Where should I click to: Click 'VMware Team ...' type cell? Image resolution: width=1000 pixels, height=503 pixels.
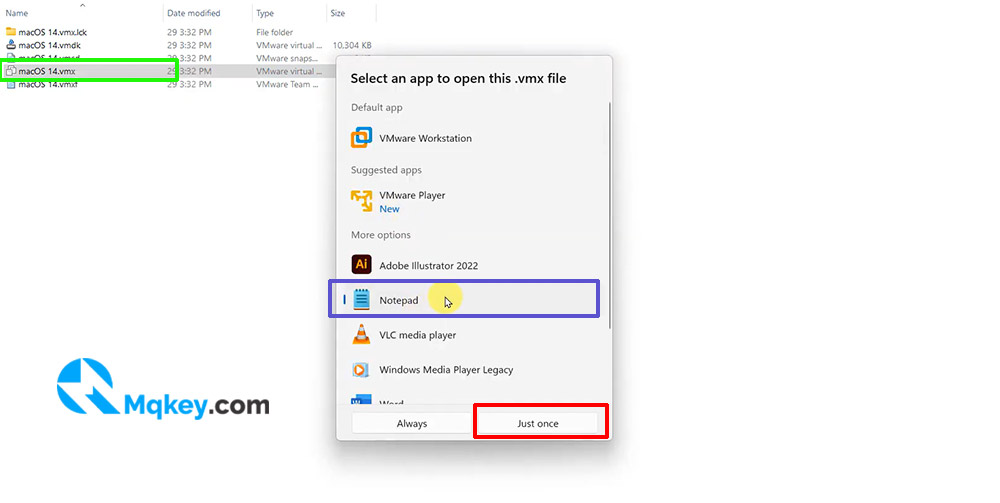pyautogui.click(x=287, y=84)
